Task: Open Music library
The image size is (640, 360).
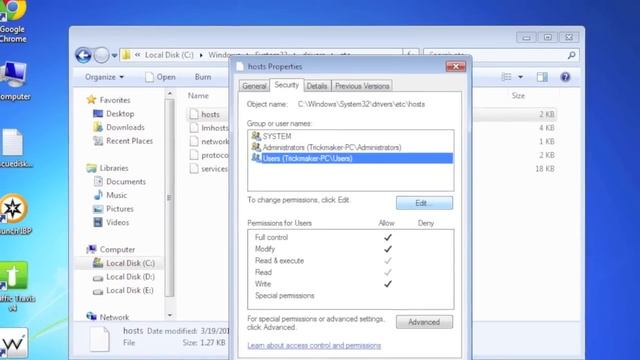Action: 110,195
